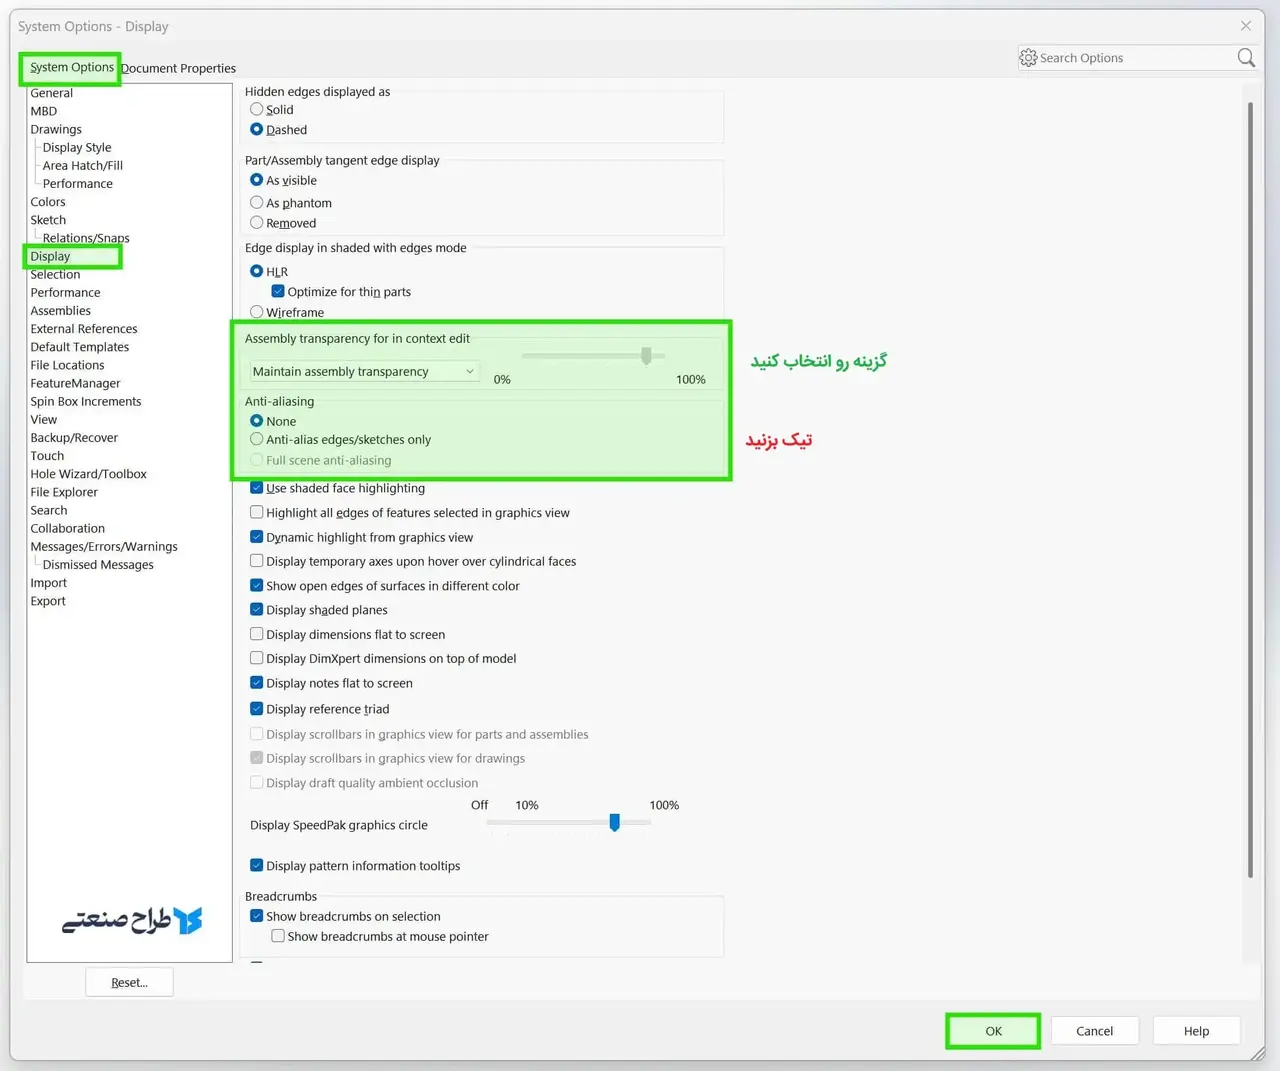Click the SpeedPak graphics circle slider handle
This screenshot has width=1280, height=1071.
point(614,822)
